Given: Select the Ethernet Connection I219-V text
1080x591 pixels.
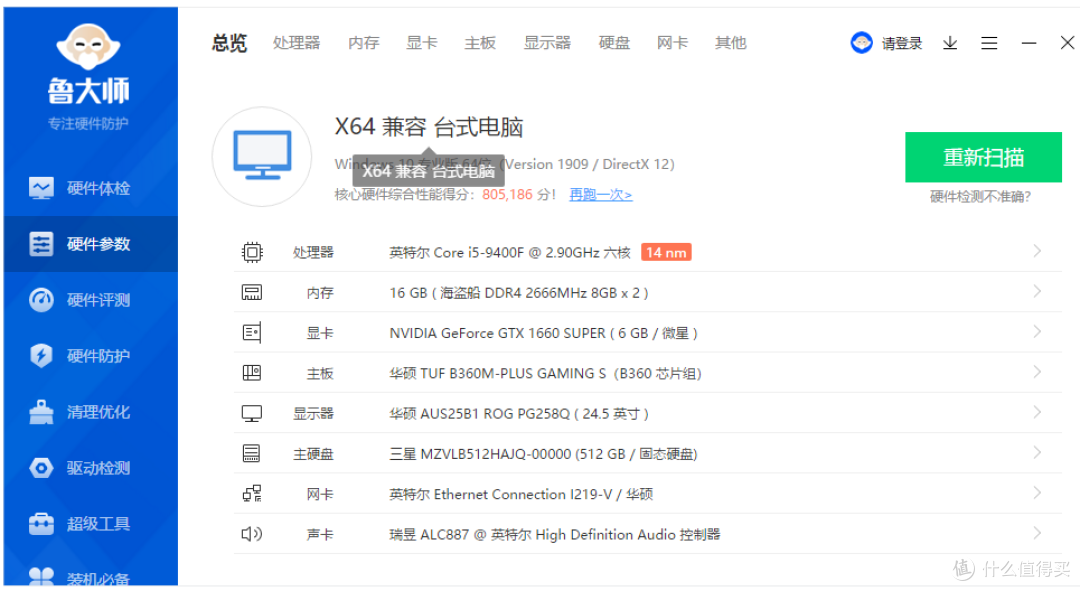Looking at the screenshot, I should tap(521, 494).
